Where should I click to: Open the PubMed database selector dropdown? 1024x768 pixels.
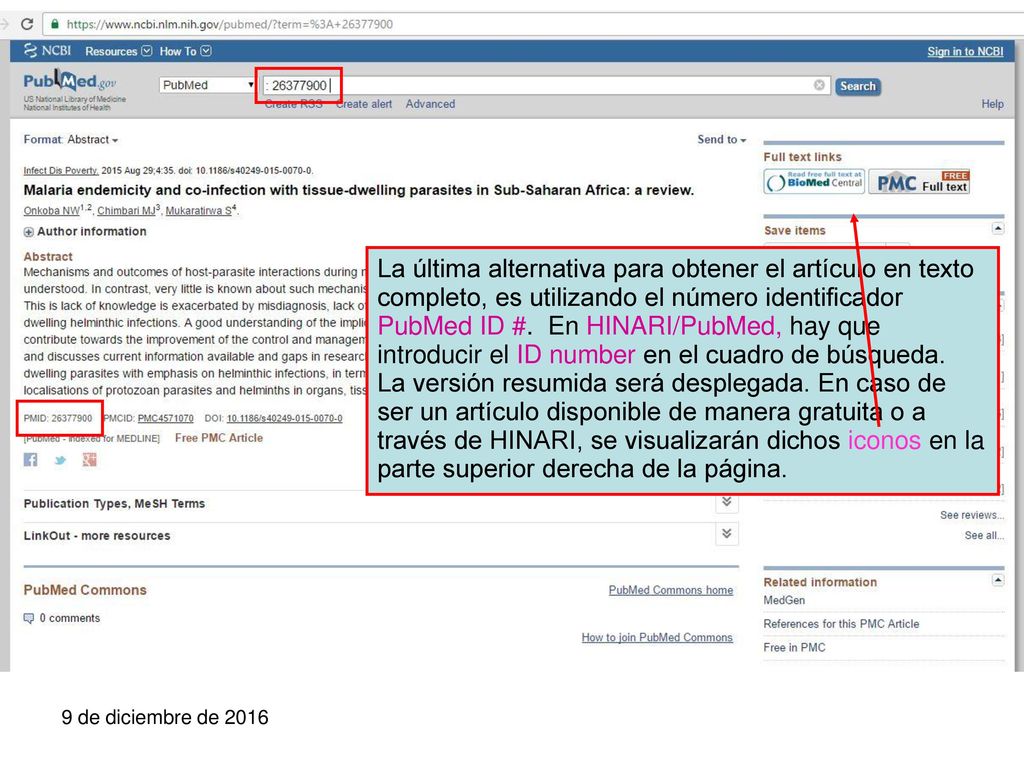tap(206, 85)
